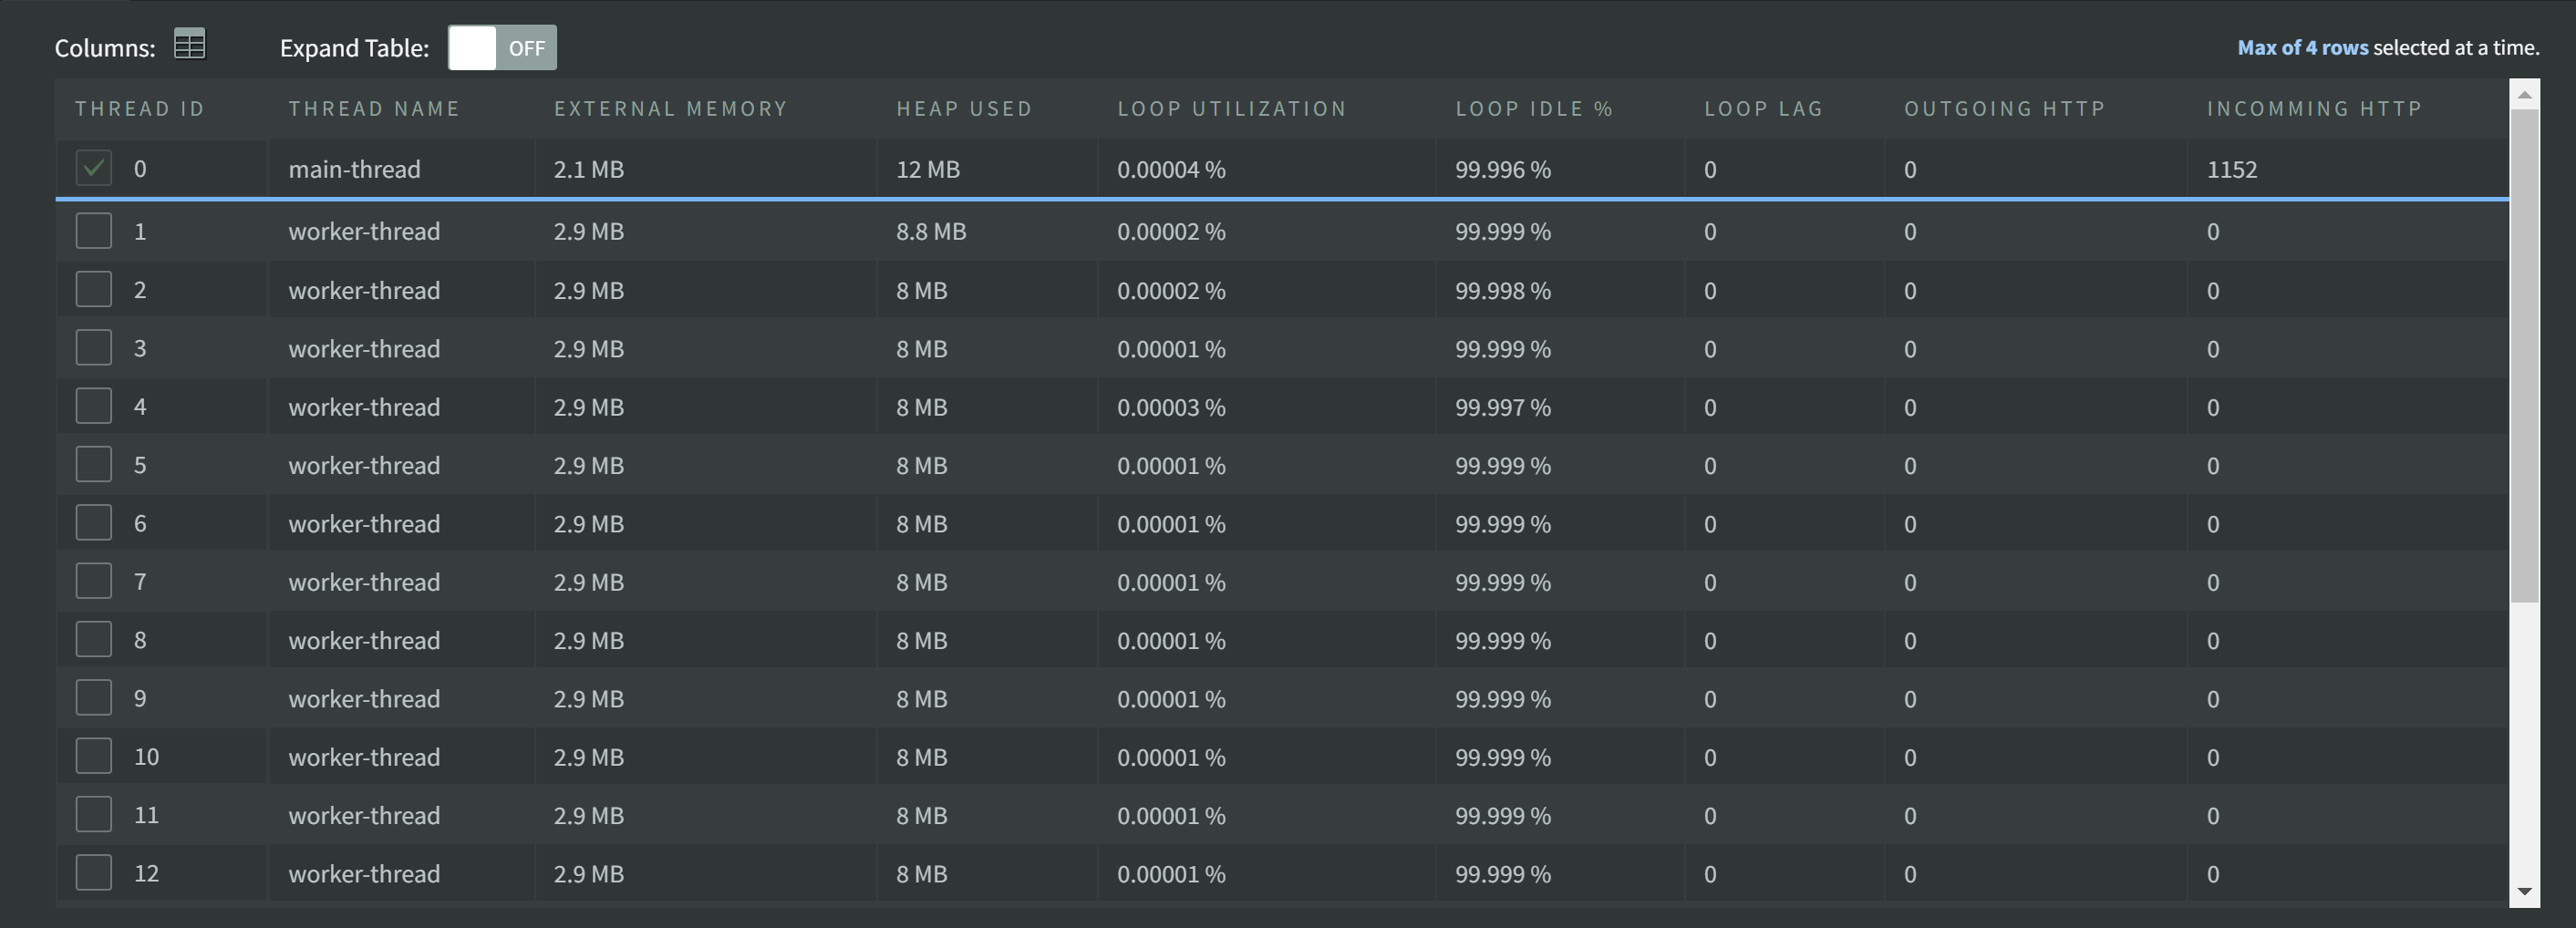2576x928 pixels.
Task: Click the vertical scrollbar thumb
Action: [x=2524, y=356]
